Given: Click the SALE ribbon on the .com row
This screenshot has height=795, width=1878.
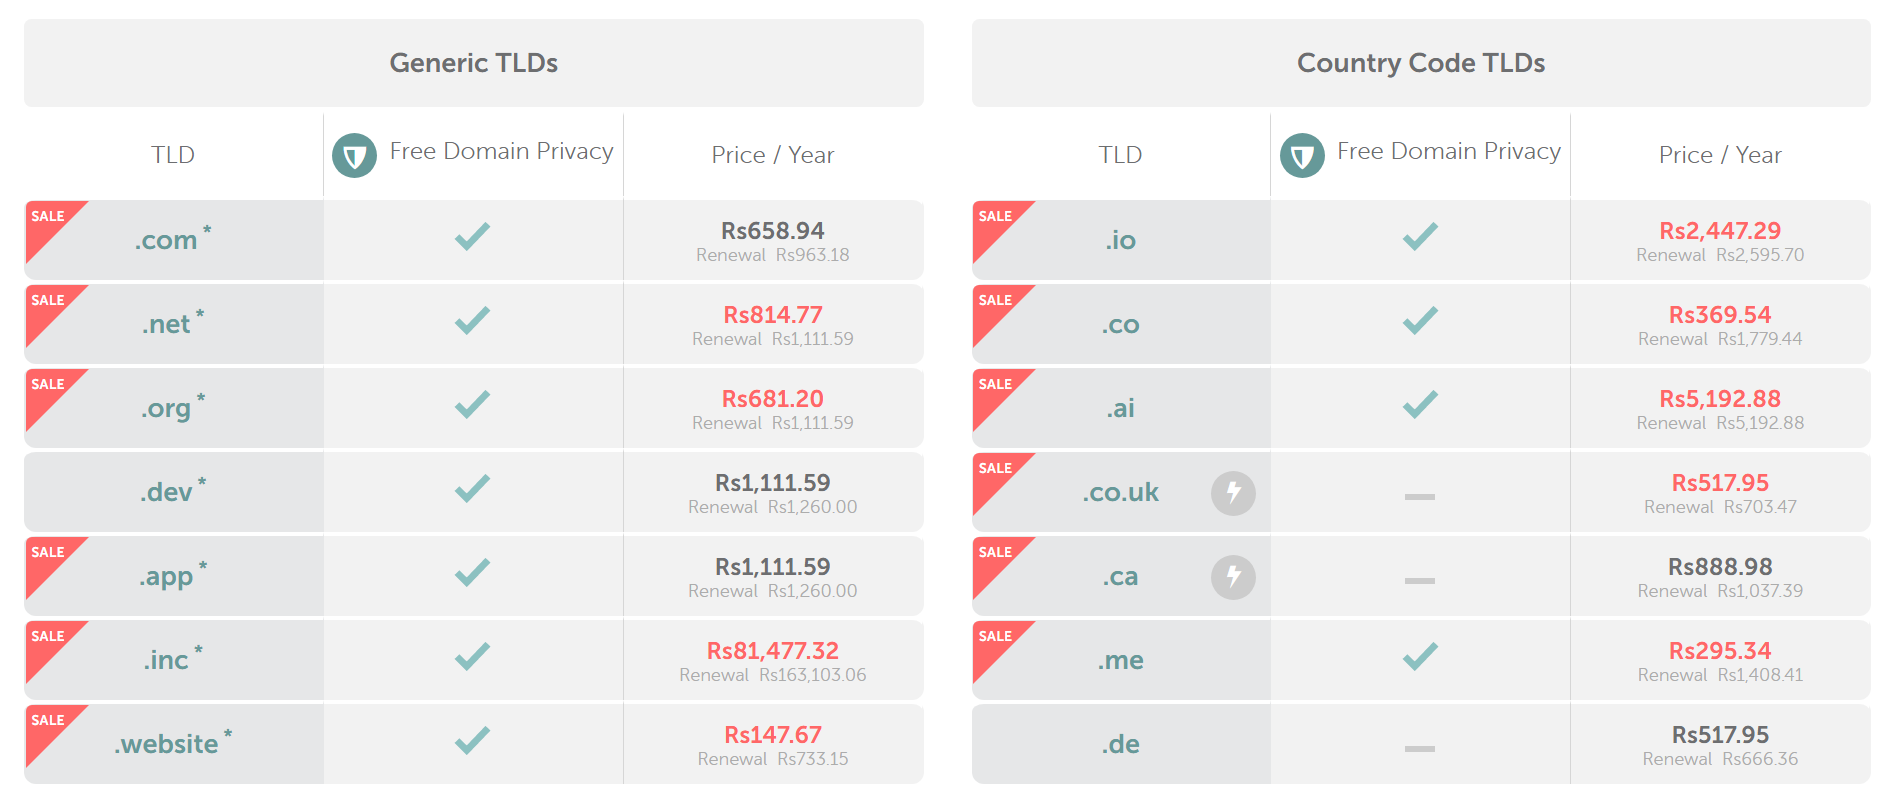Looking at the screenshot, I should (48, 220).
